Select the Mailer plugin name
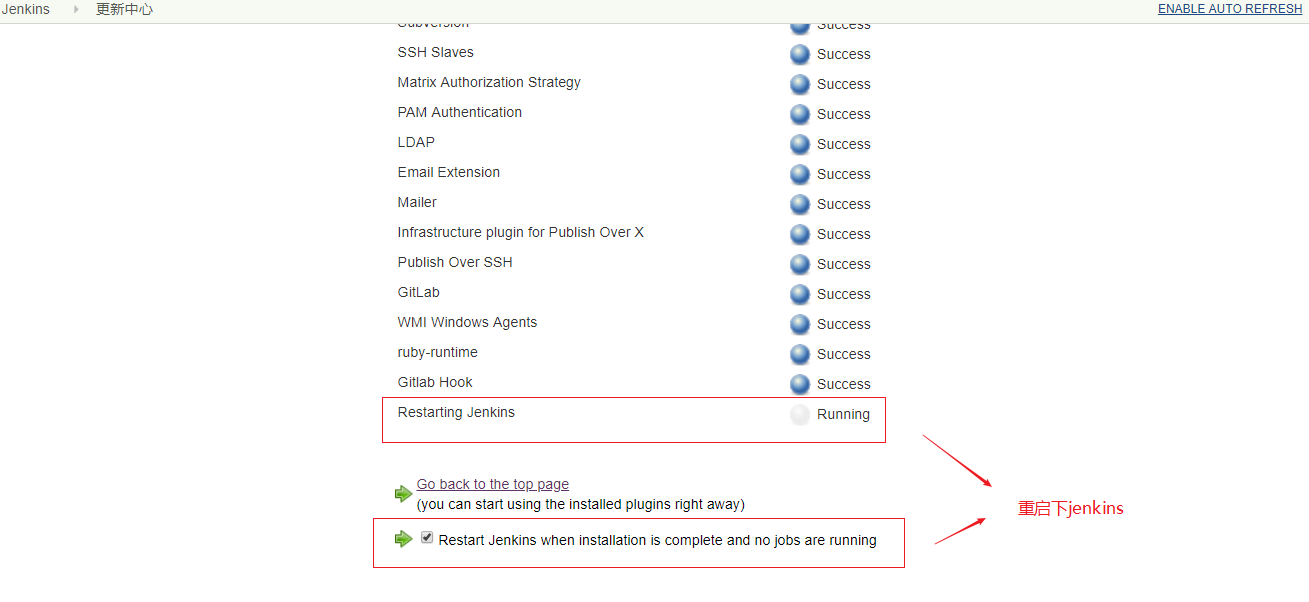1309x602 pixels. tap(417, 202)
